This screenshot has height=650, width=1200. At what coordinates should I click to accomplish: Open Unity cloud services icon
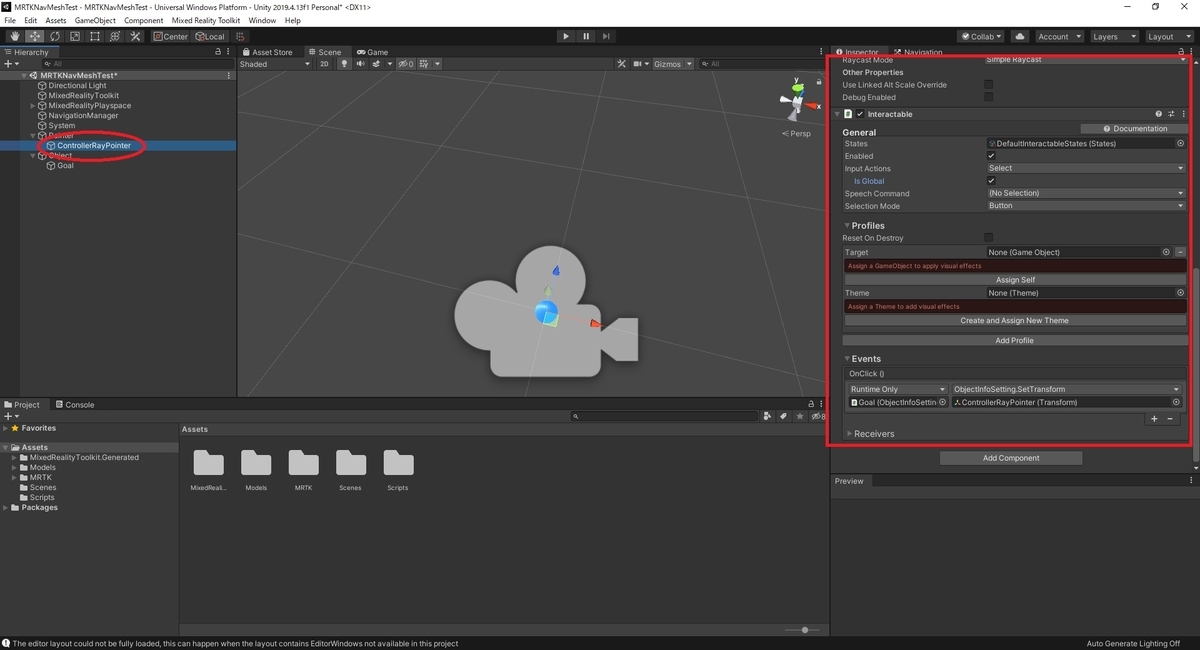click(x=1020, y=36)
